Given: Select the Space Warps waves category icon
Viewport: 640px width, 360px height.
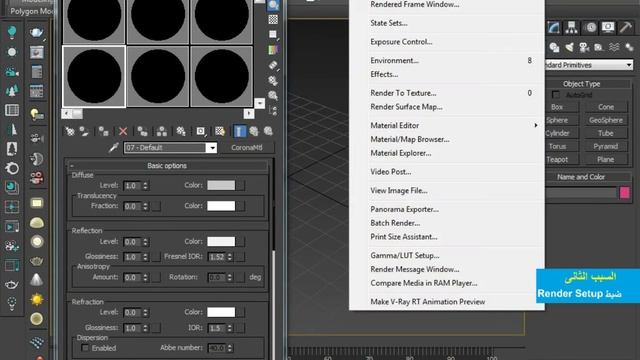Looking at the screenshot, I should coord(614,47).
